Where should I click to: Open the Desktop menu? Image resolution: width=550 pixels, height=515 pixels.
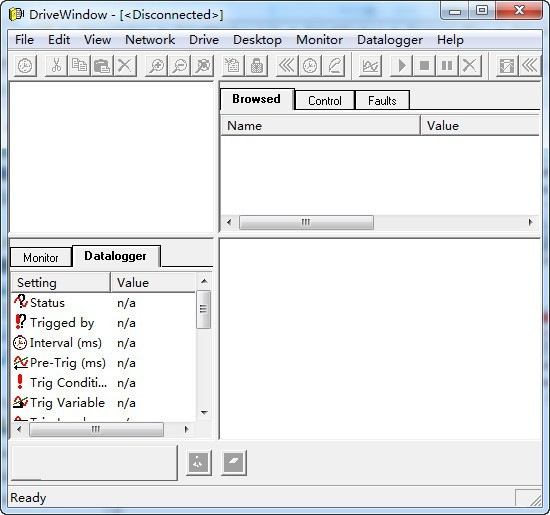(x=257, y=40)
